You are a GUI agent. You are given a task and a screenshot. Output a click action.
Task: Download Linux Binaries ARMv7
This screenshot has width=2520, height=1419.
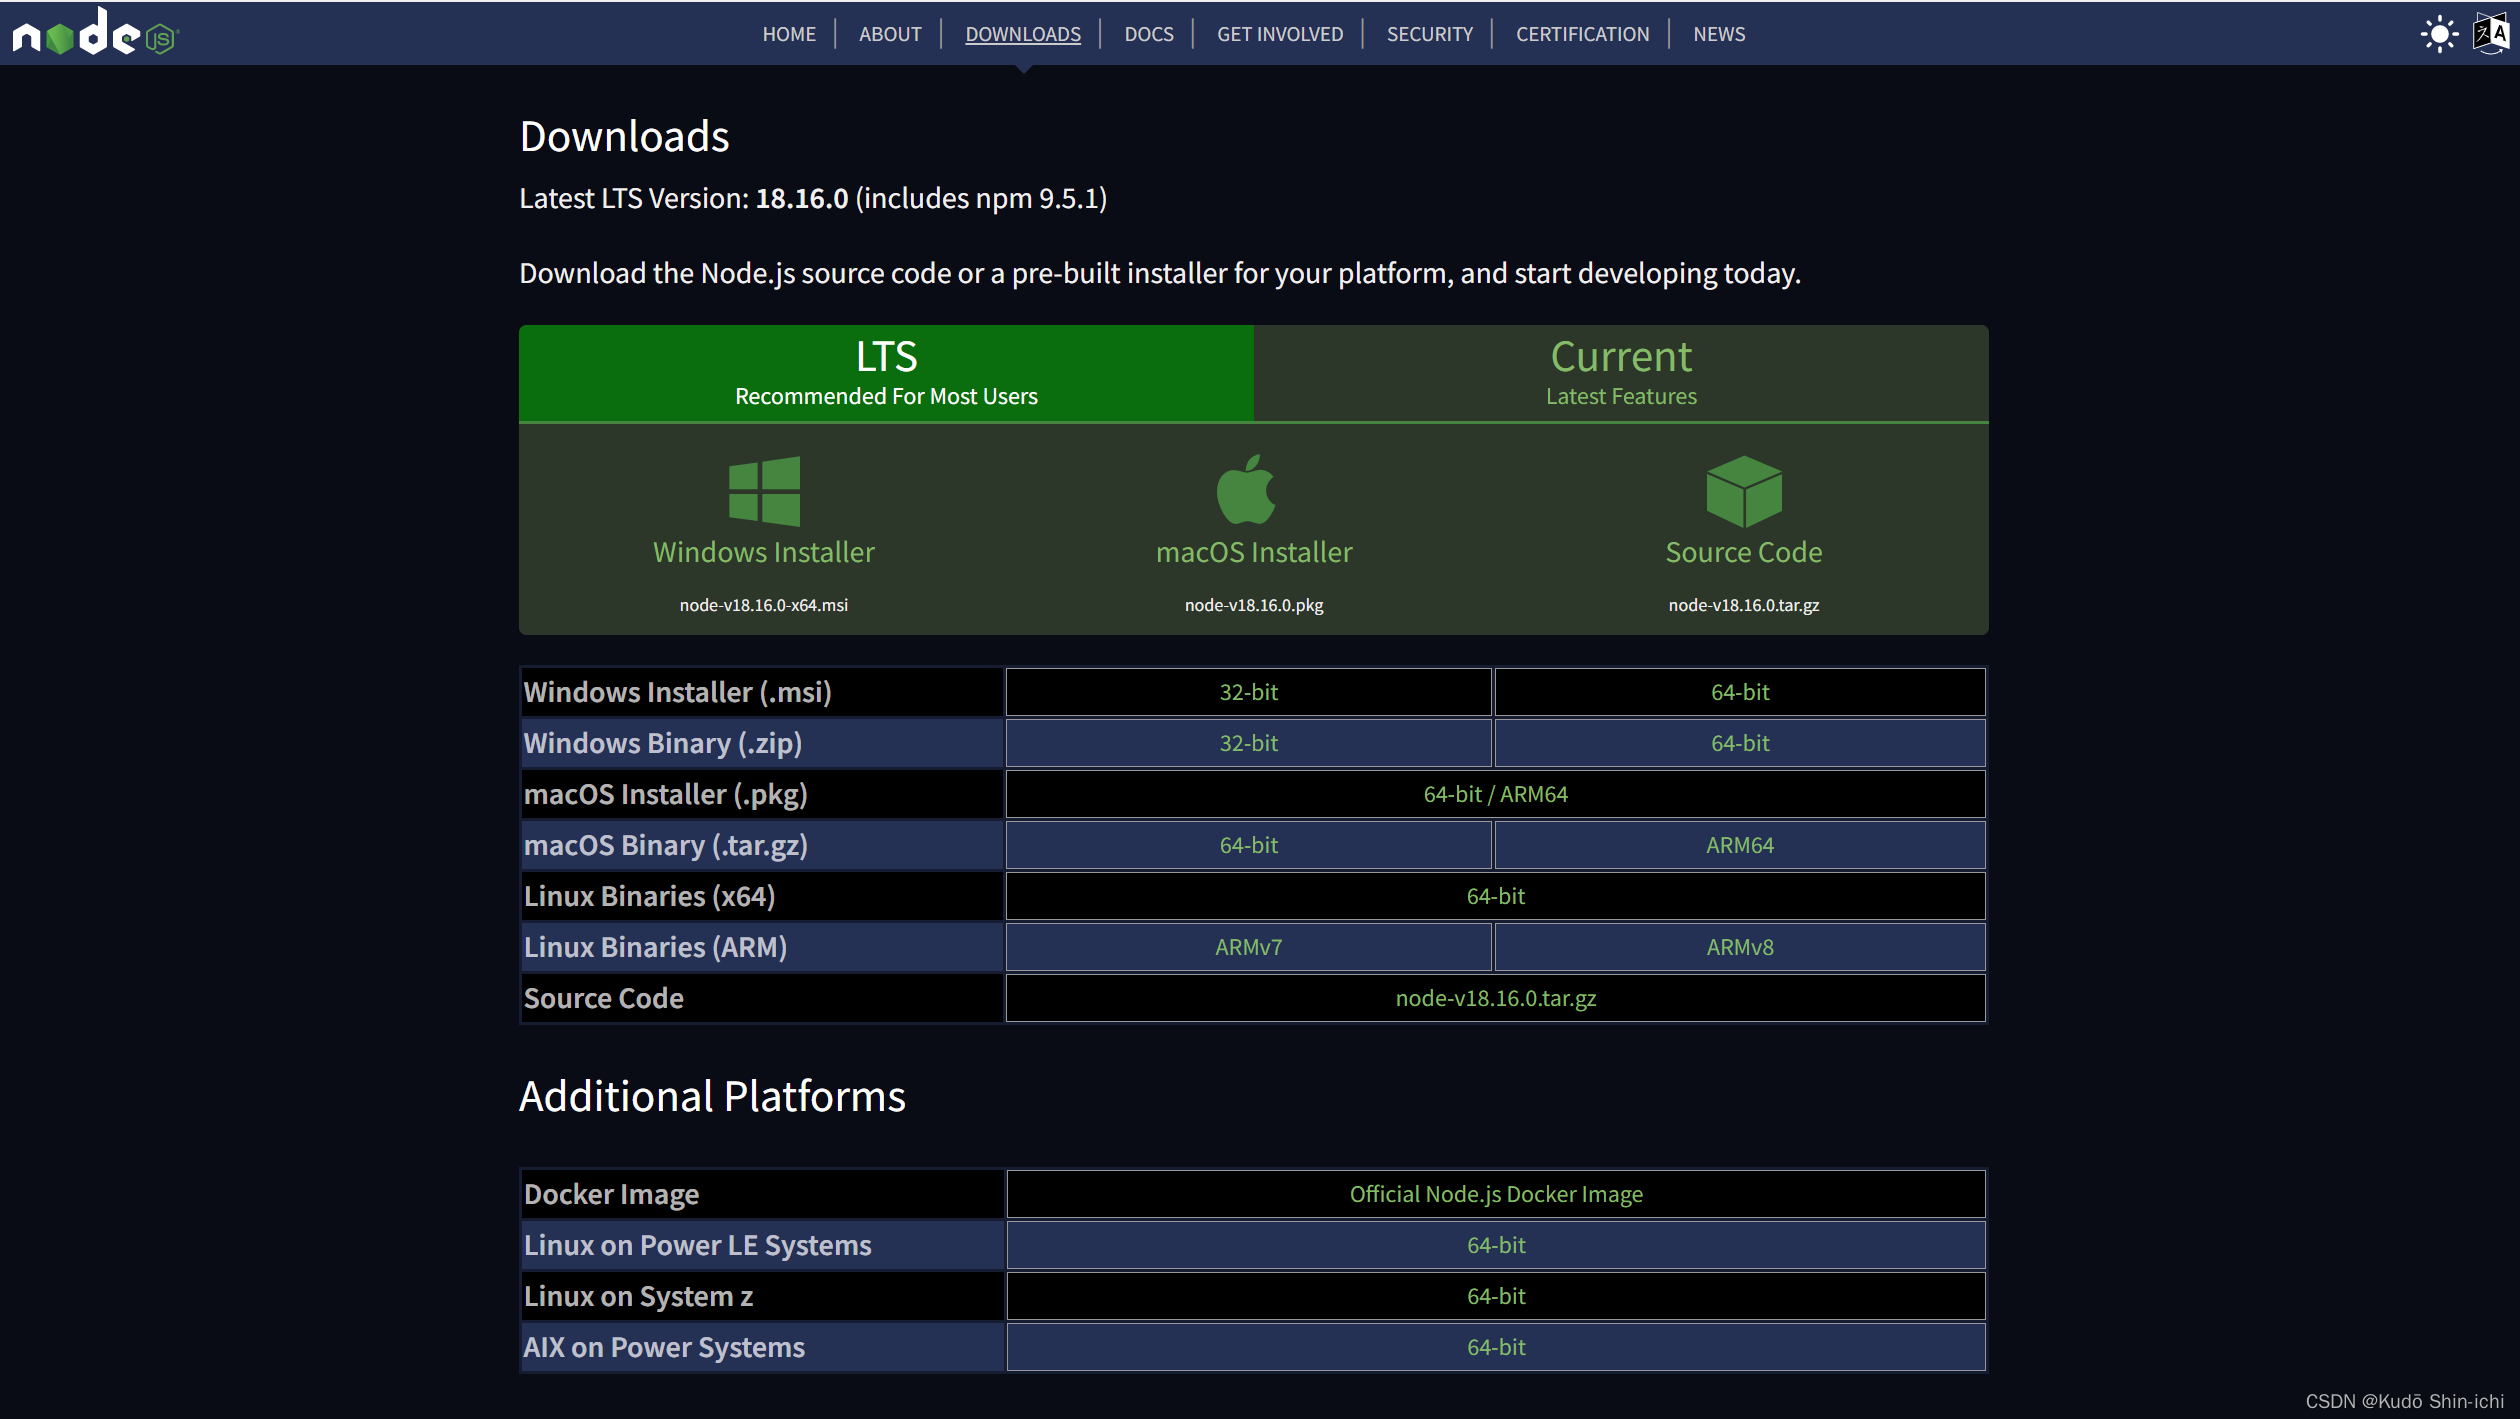coord(1248,947)
